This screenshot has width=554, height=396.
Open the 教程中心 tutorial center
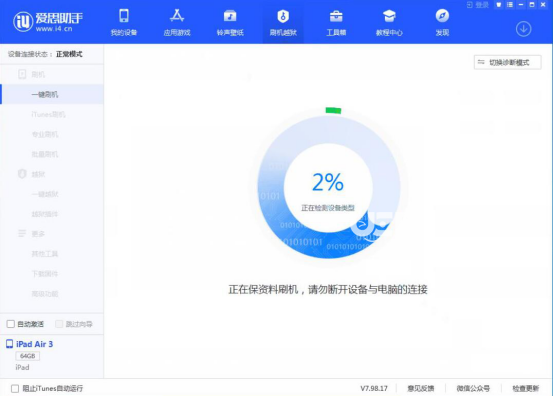pyautogui.click(x=389, y=23)
